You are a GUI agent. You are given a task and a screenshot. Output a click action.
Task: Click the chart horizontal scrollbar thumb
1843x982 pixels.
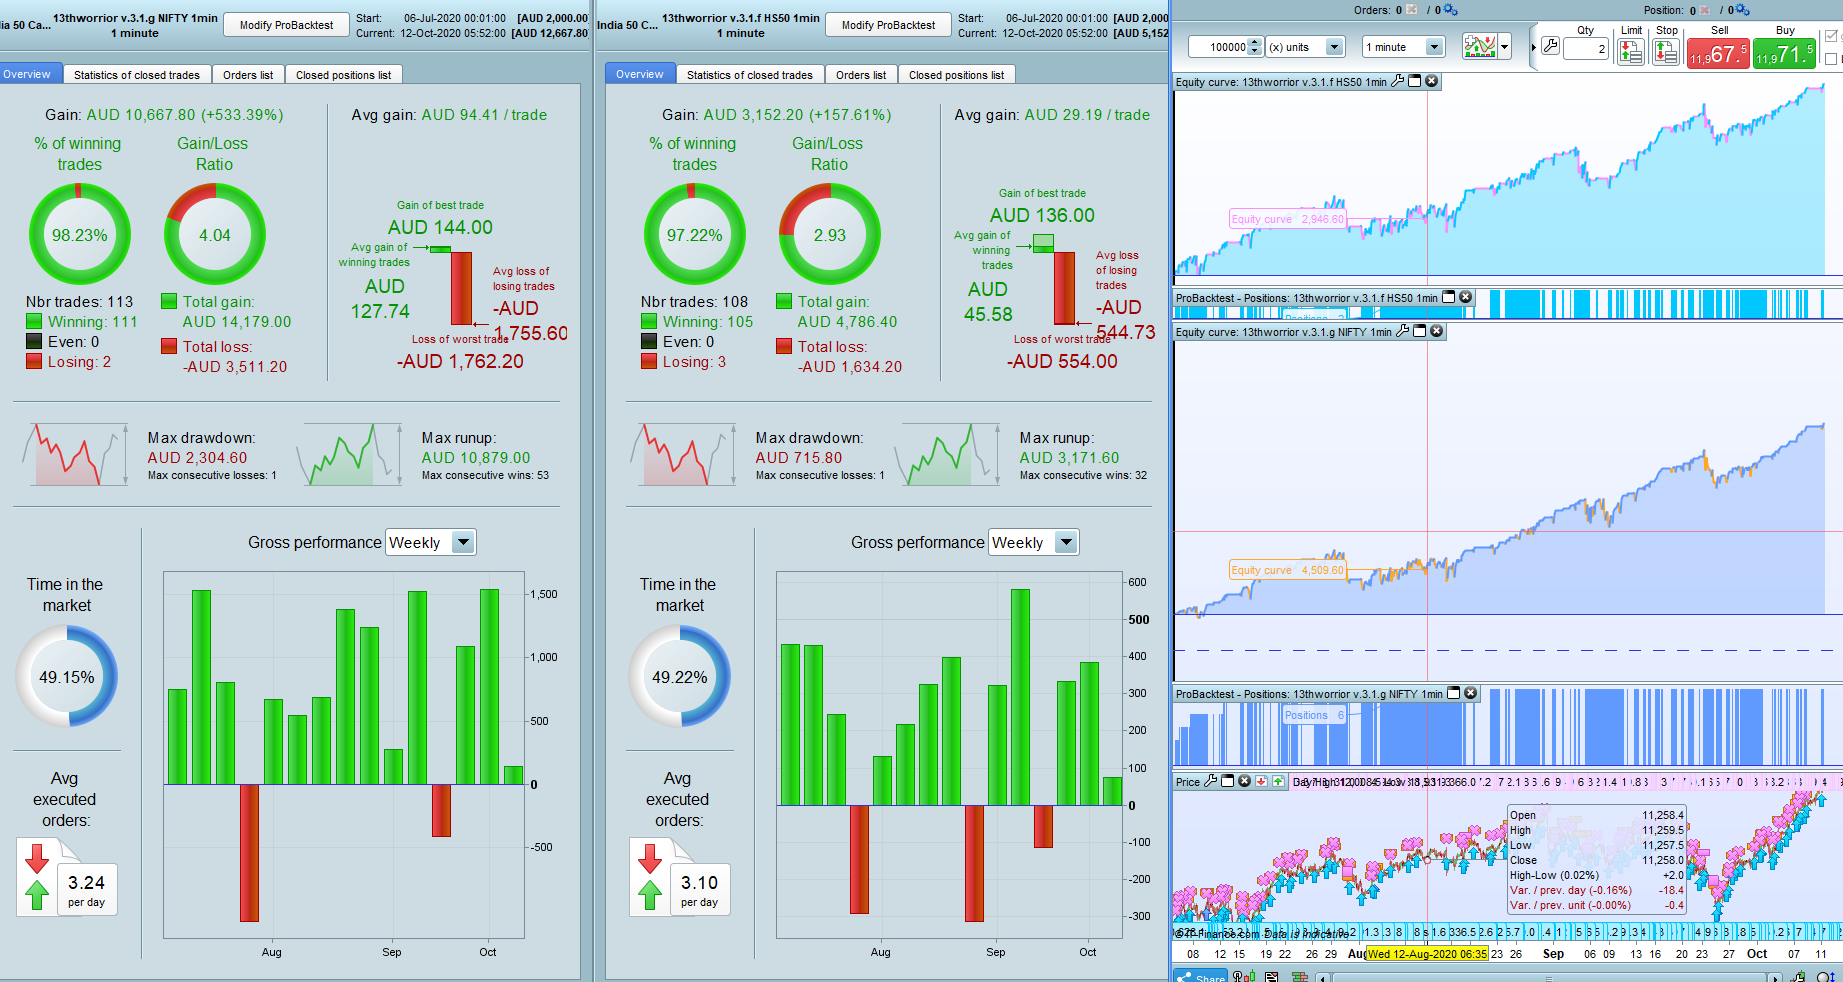1549,978
